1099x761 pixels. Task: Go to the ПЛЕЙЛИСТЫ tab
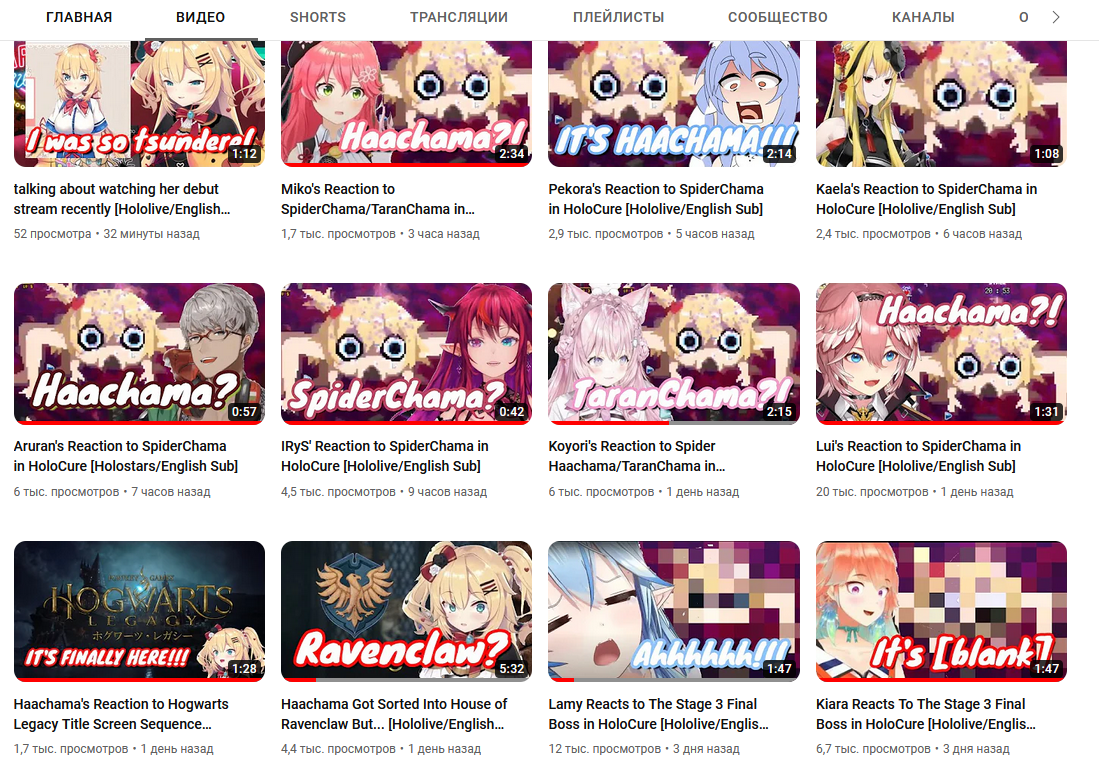tap(618, 18)
